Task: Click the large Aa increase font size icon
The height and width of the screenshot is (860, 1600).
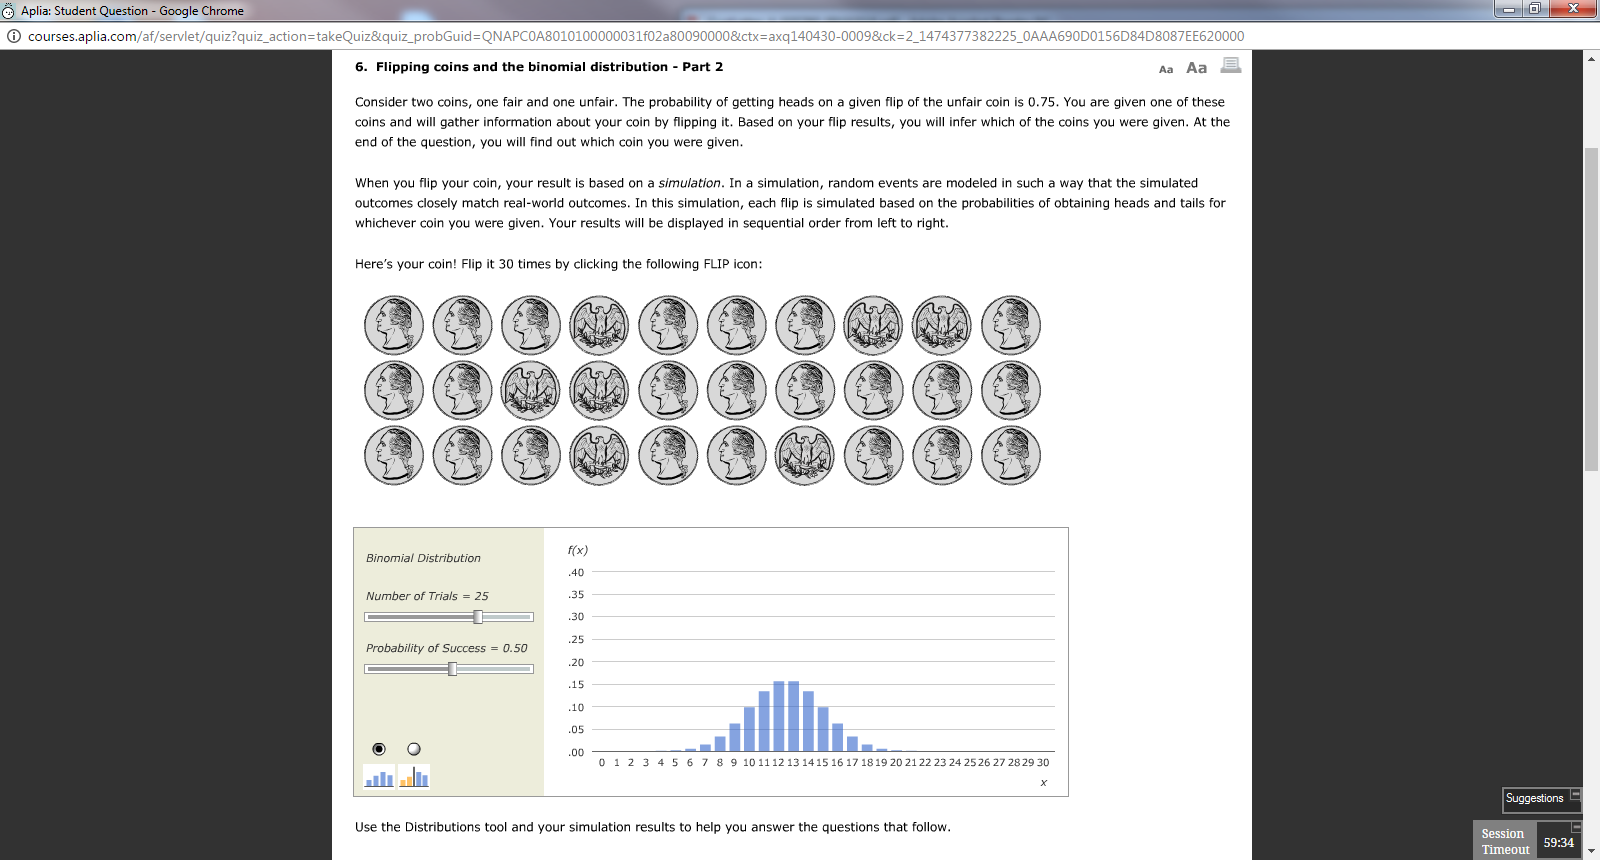Action: point(1196,68)
